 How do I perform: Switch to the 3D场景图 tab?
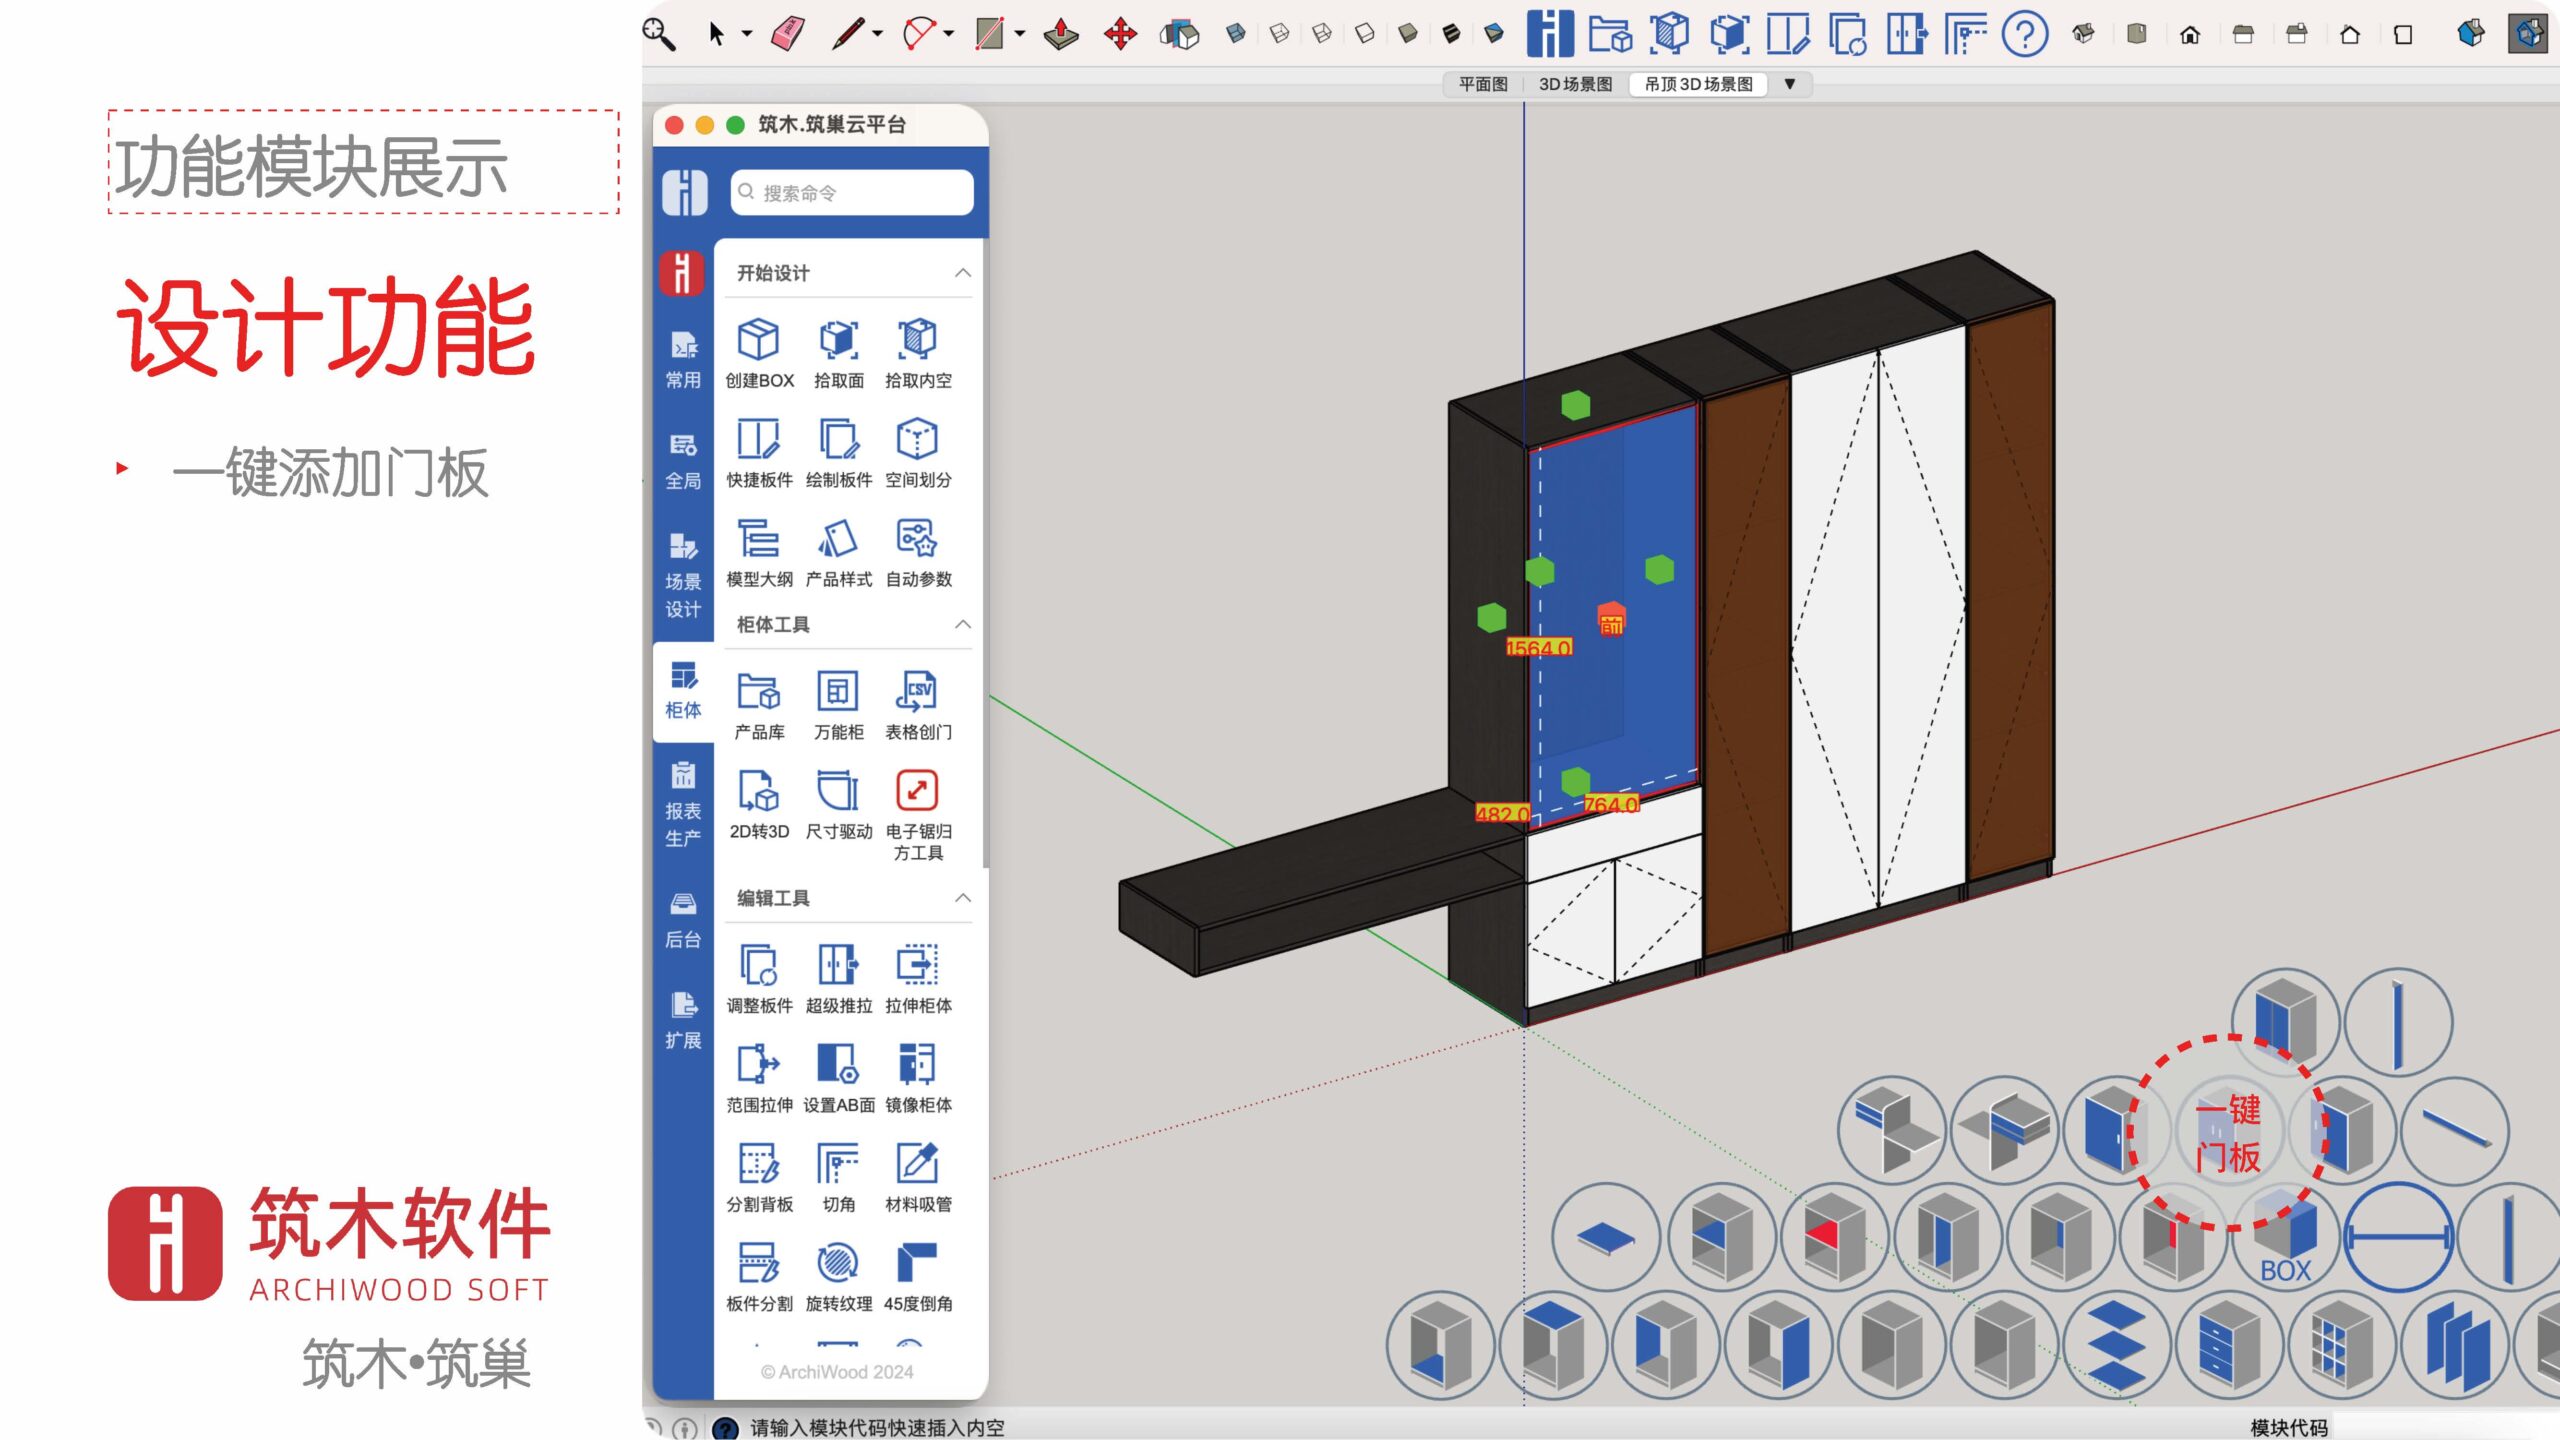click(1575, 84)
